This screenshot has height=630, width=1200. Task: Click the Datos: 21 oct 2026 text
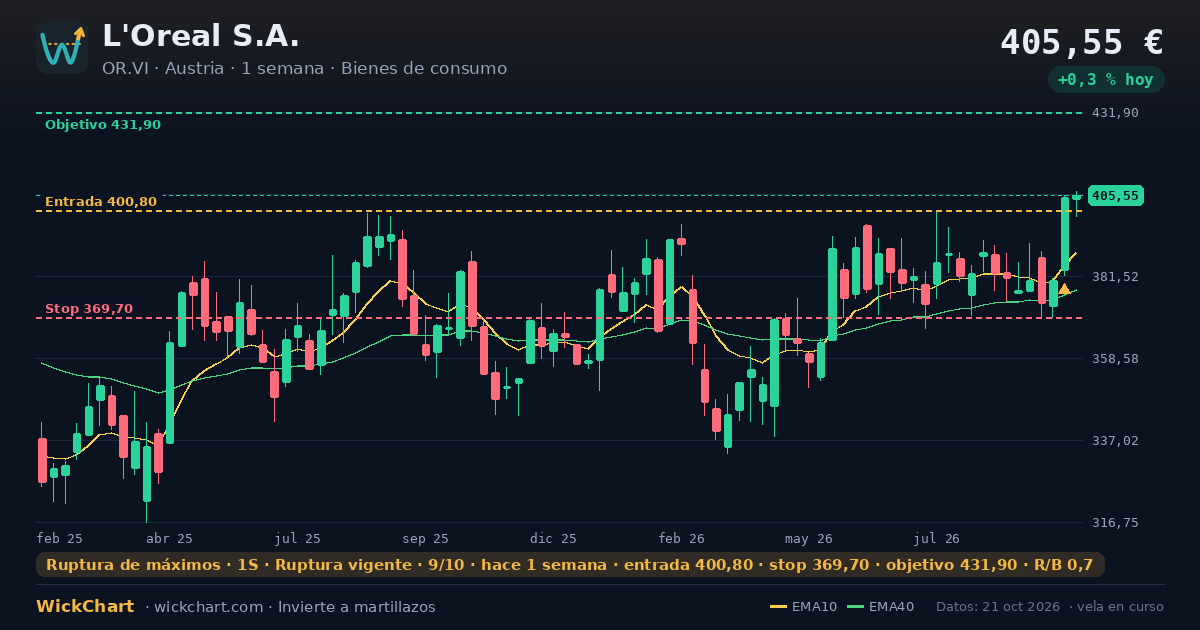[x=997, y=607]
